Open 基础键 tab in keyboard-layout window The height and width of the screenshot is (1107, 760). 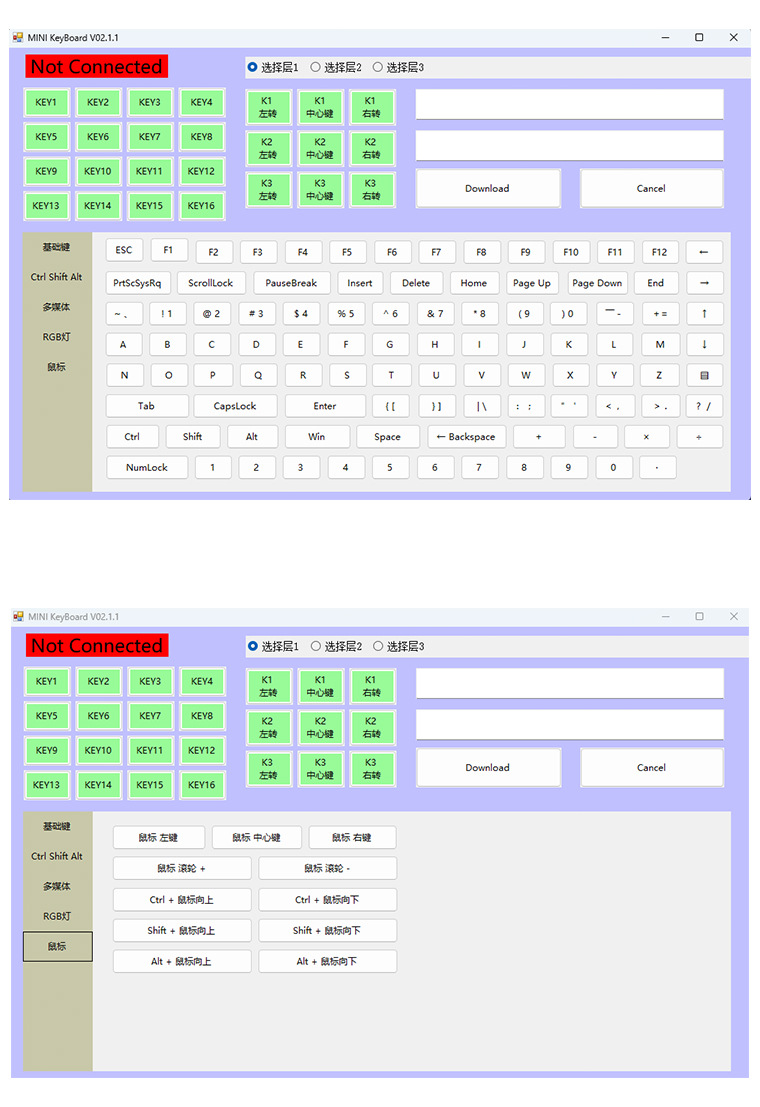[57, 247]
